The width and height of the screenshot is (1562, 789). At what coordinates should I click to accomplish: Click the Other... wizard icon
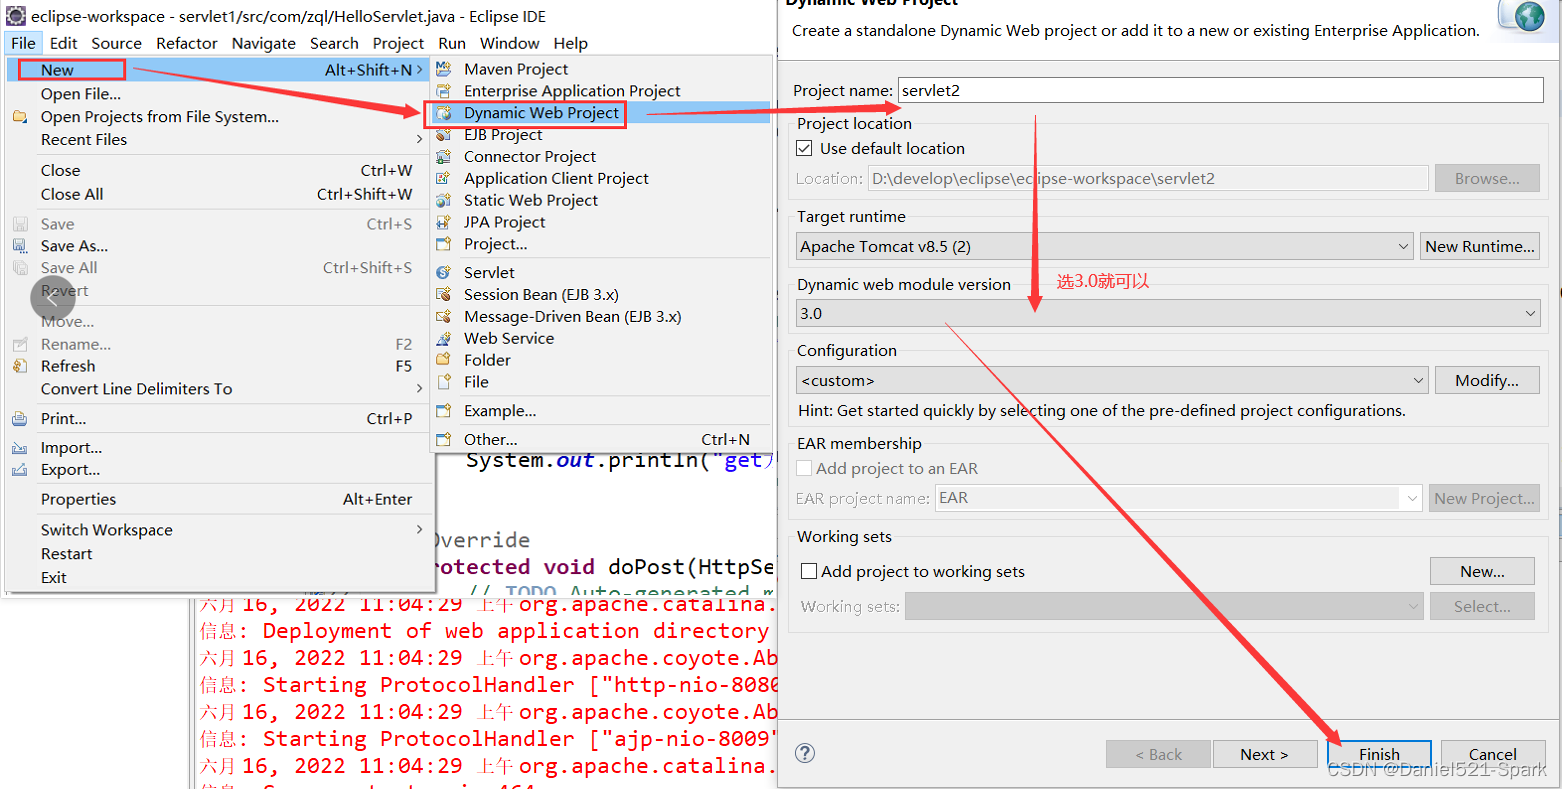[x=444, y=440]
